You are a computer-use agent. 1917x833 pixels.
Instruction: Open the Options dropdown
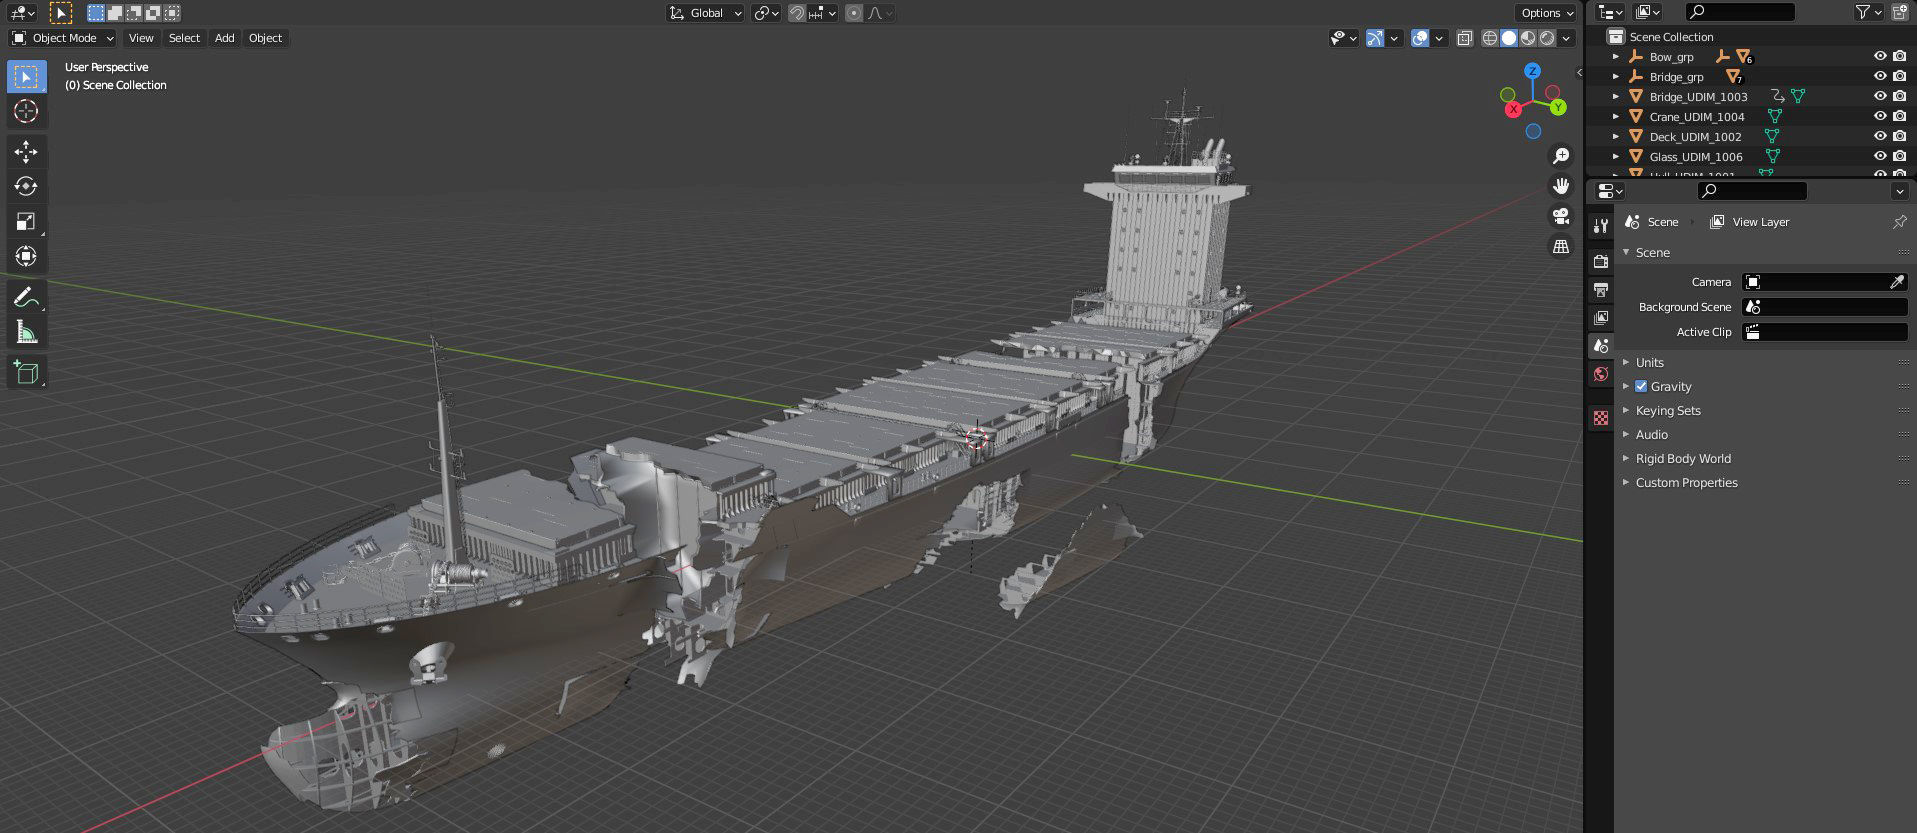coord(1546,13)
